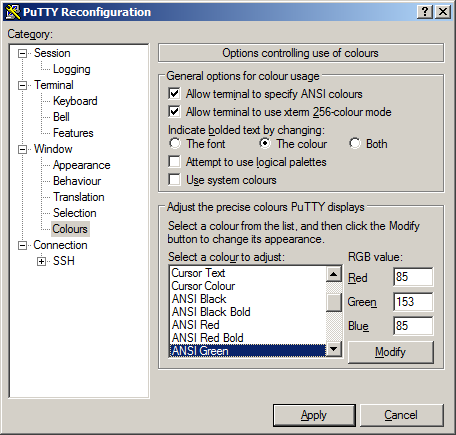This screenshot has width=456, height=435.
Task: Select The font radio button
Action: pyautogui.click(x=175, y=144)
